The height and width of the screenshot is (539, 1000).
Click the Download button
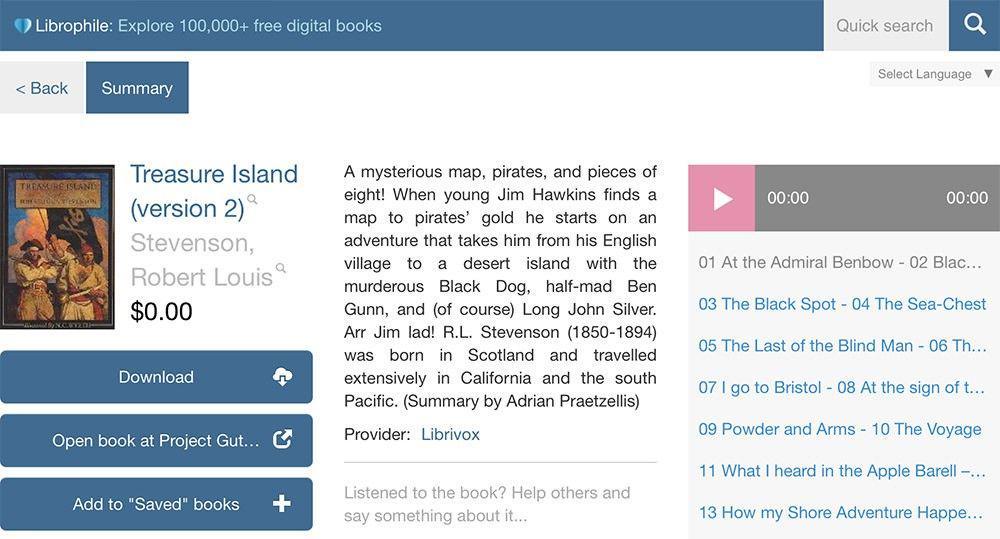[156, 377]
